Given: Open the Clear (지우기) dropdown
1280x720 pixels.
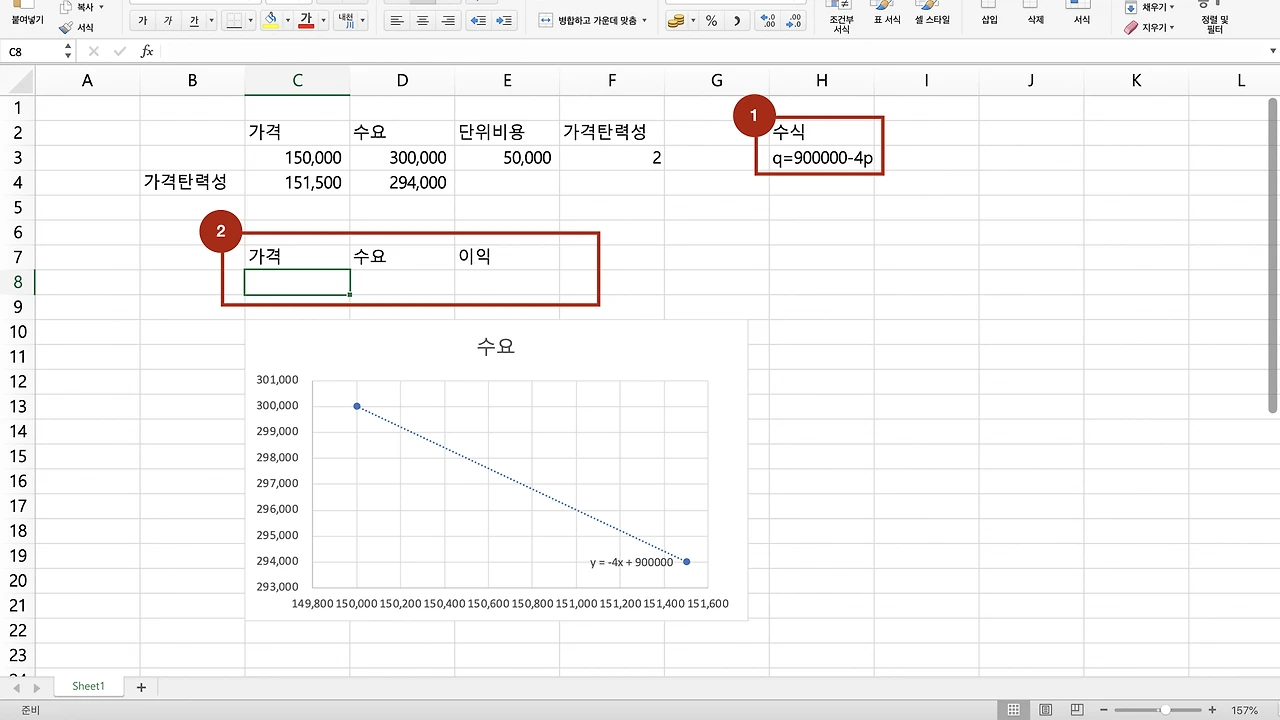Looking at the screenshot, I should point(1150,28).
